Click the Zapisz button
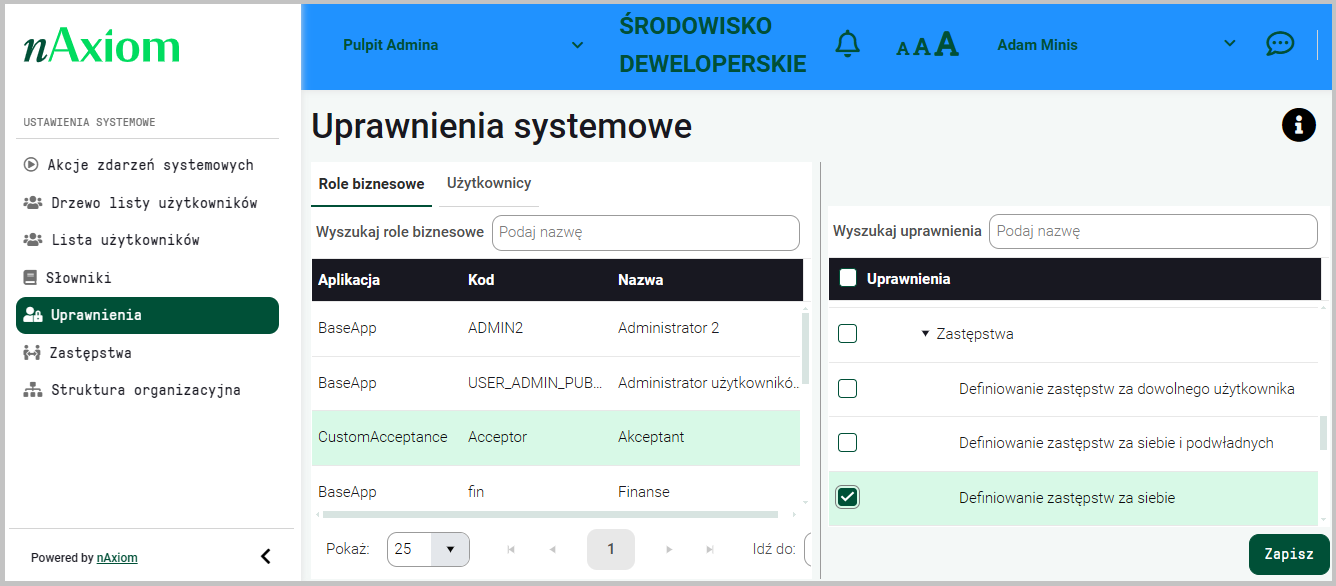Image resolution: width=1336 pixels, height=586 pixels. 1289,554
